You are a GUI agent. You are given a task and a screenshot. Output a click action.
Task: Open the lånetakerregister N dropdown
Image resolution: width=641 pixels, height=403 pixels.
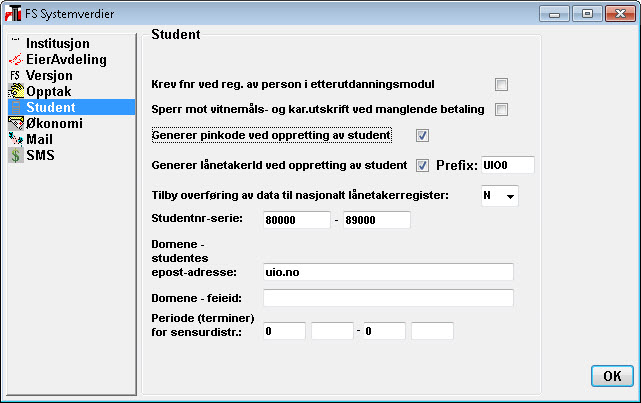point(500,196)
